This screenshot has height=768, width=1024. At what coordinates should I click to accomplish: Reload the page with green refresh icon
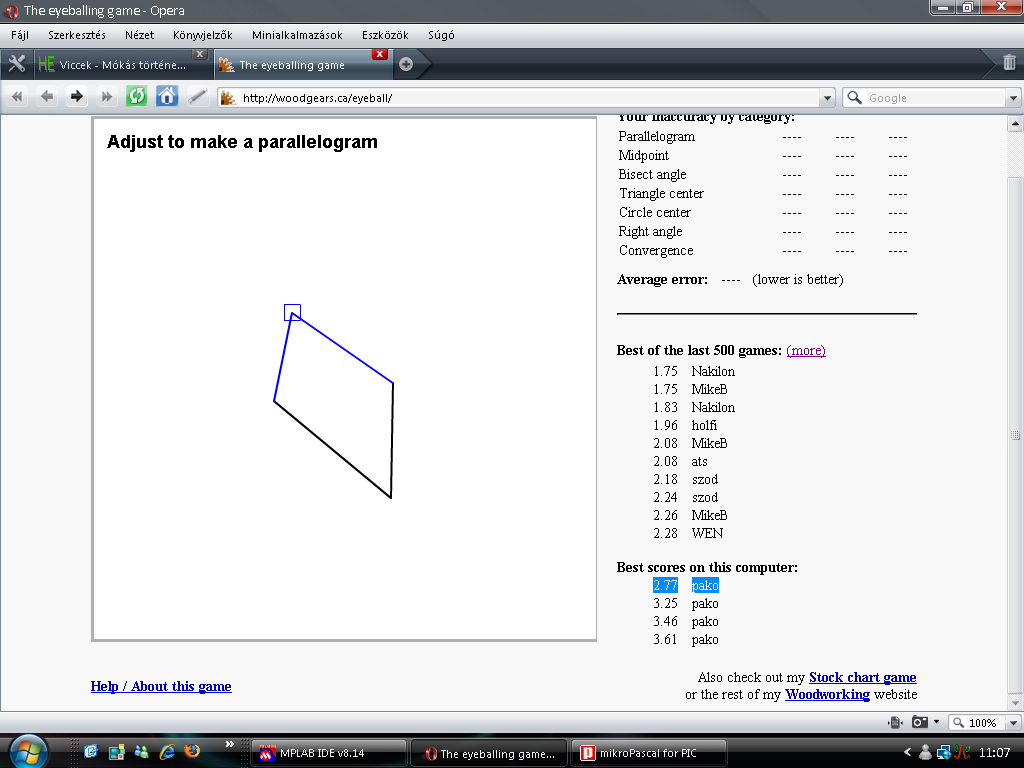[136, 97]
